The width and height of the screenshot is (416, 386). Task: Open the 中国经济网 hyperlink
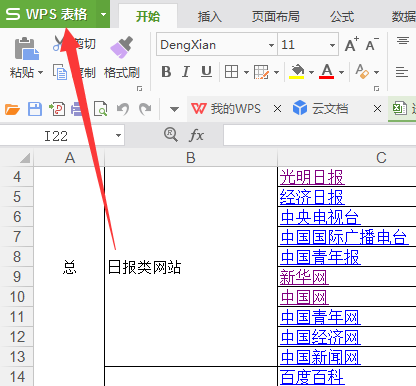click(x=320, y=337)
